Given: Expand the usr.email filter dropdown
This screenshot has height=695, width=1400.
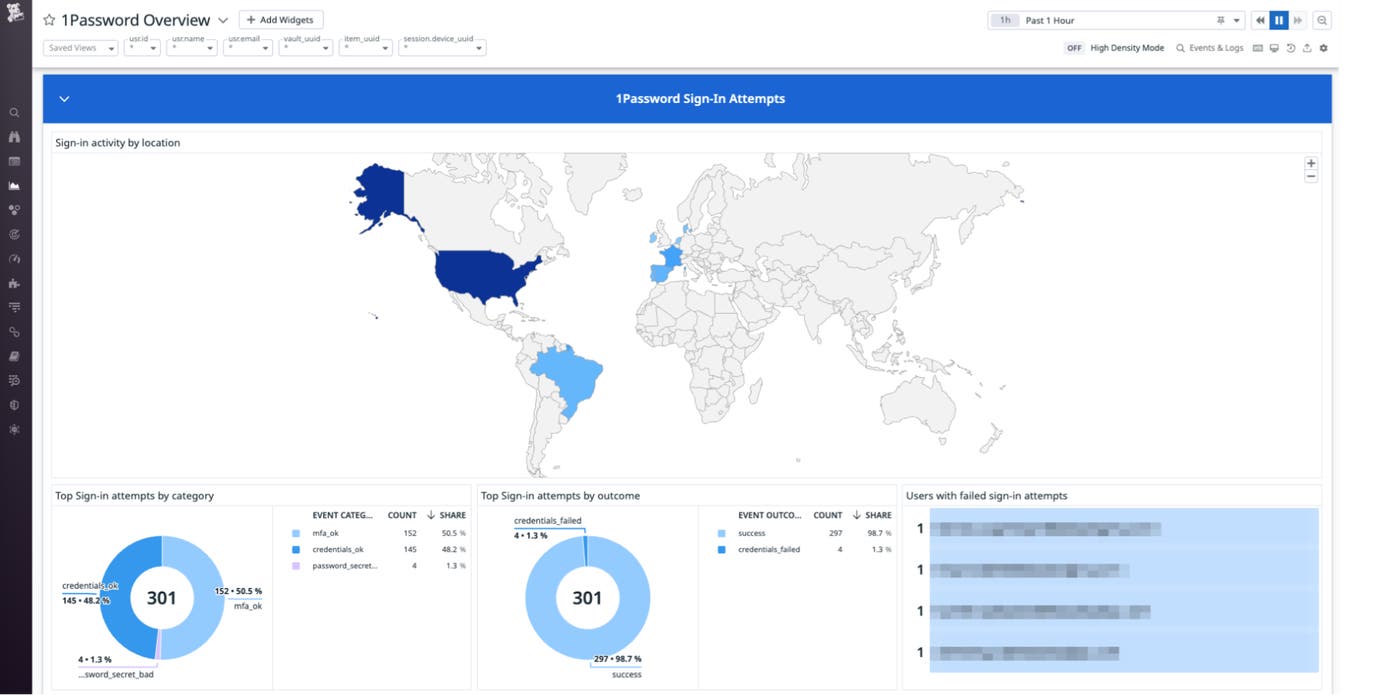Looking at the screenshot, I should point(248,48).
